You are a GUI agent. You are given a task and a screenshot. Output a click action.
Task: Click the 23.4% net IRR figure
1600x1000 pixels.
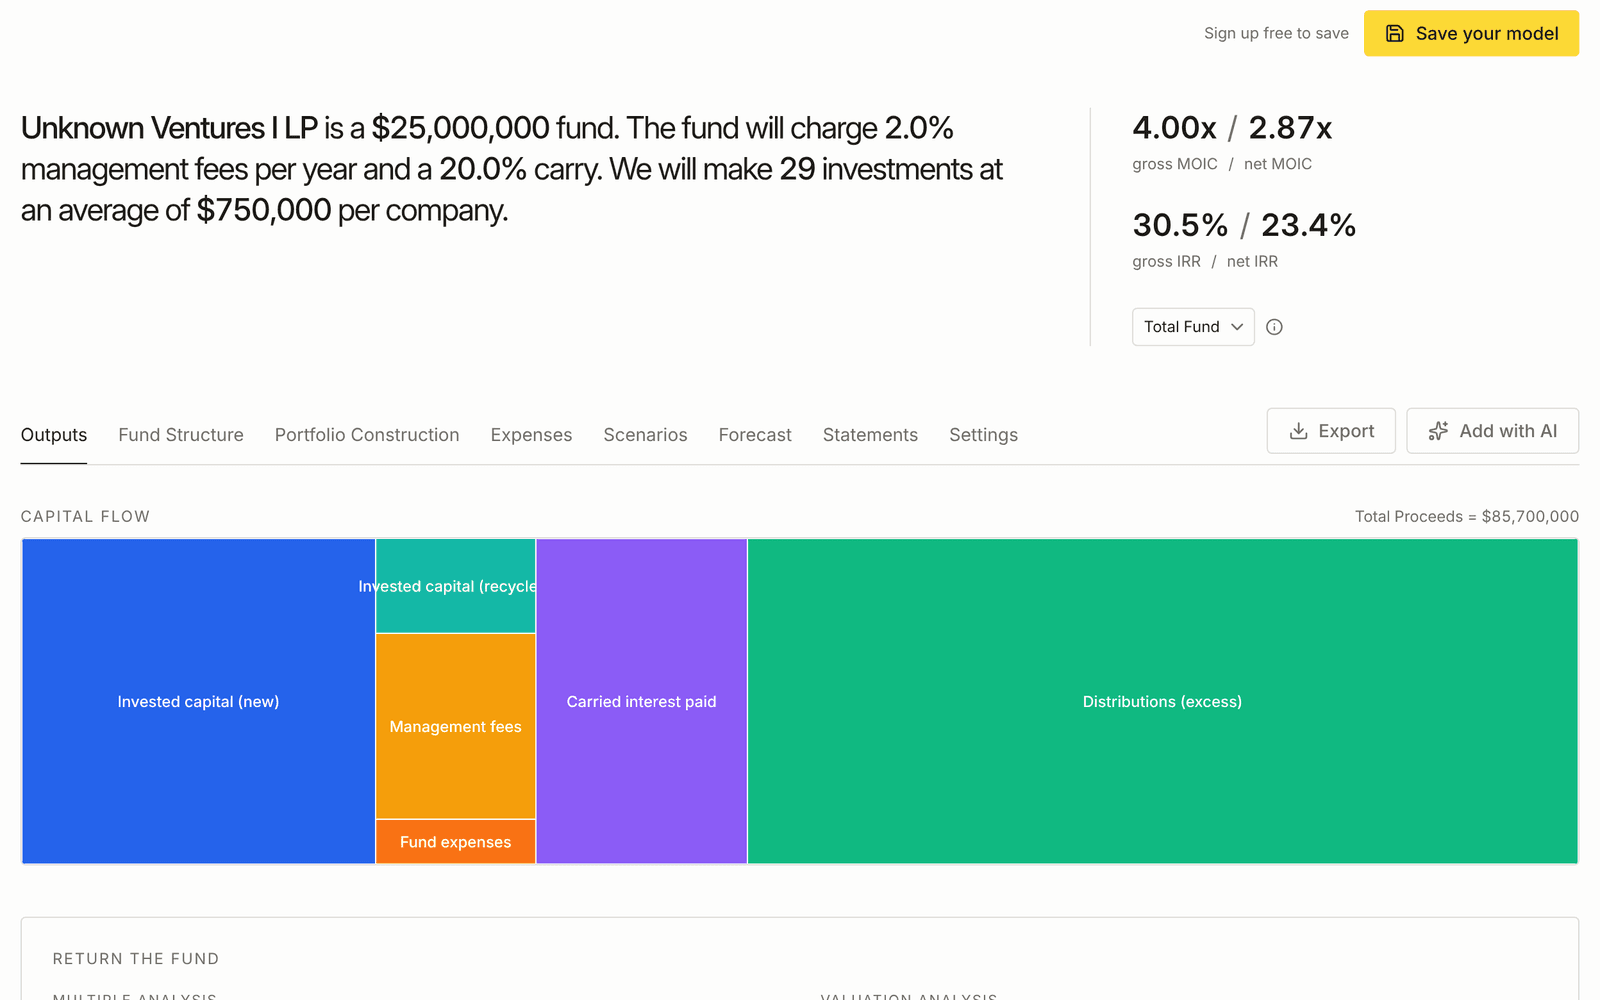[x=1309, y=225]
